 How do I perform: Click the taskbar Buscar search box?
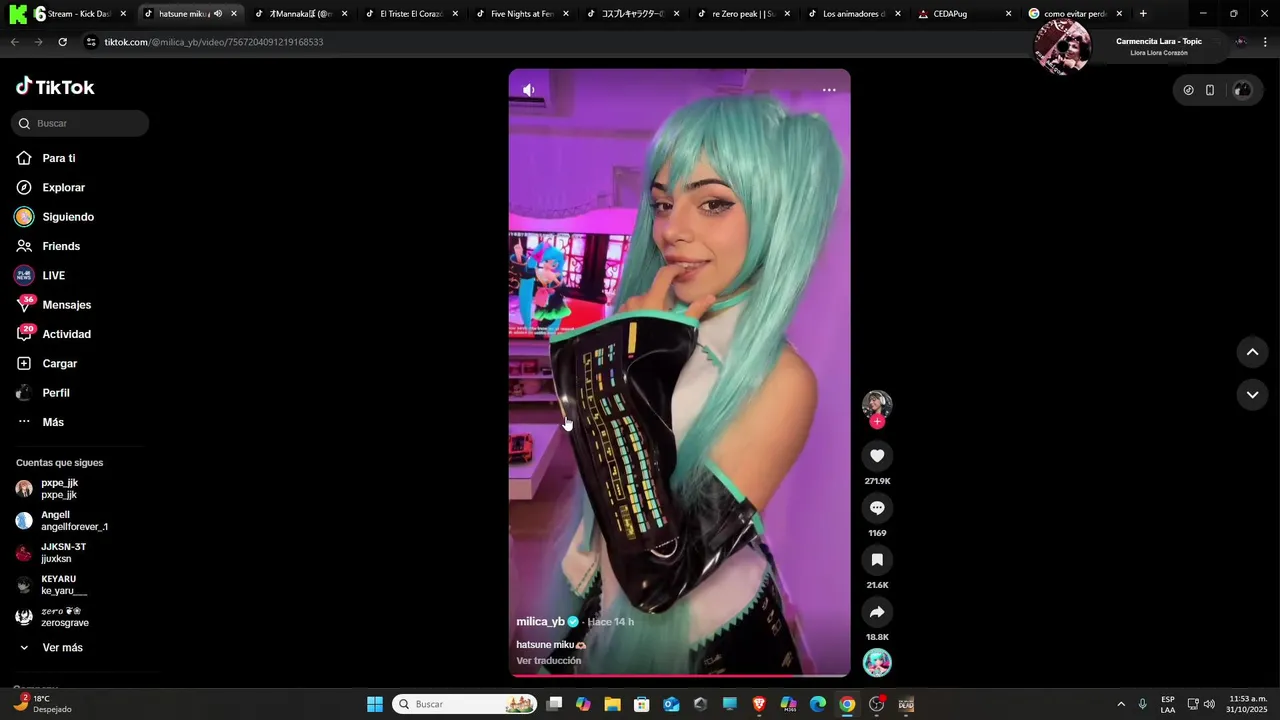coord(465,704)
